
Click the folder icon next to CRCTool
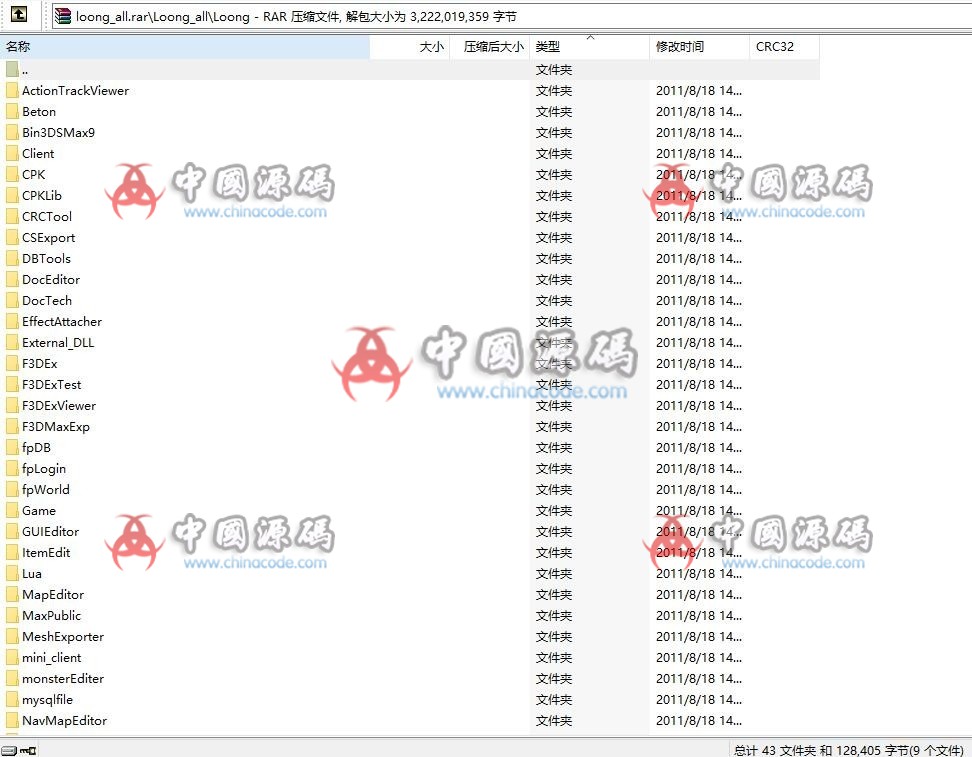[x=12, y=217]
